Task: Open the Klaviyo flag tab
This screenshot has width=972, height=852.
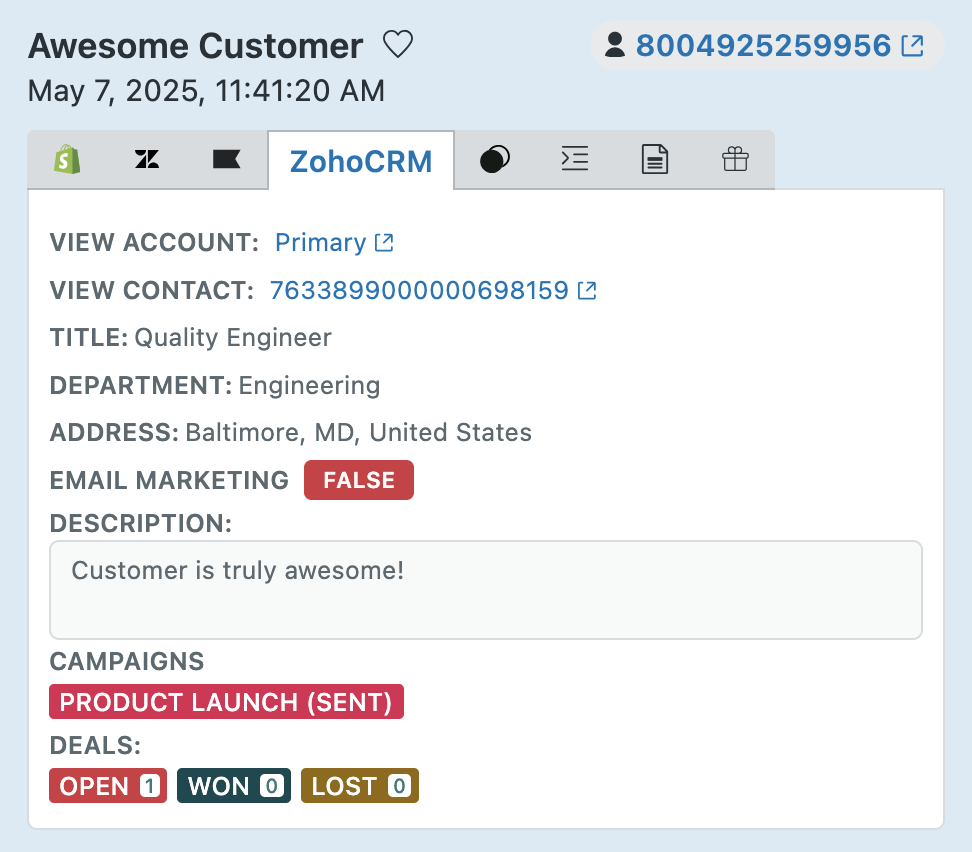Action: pos(226,160)
